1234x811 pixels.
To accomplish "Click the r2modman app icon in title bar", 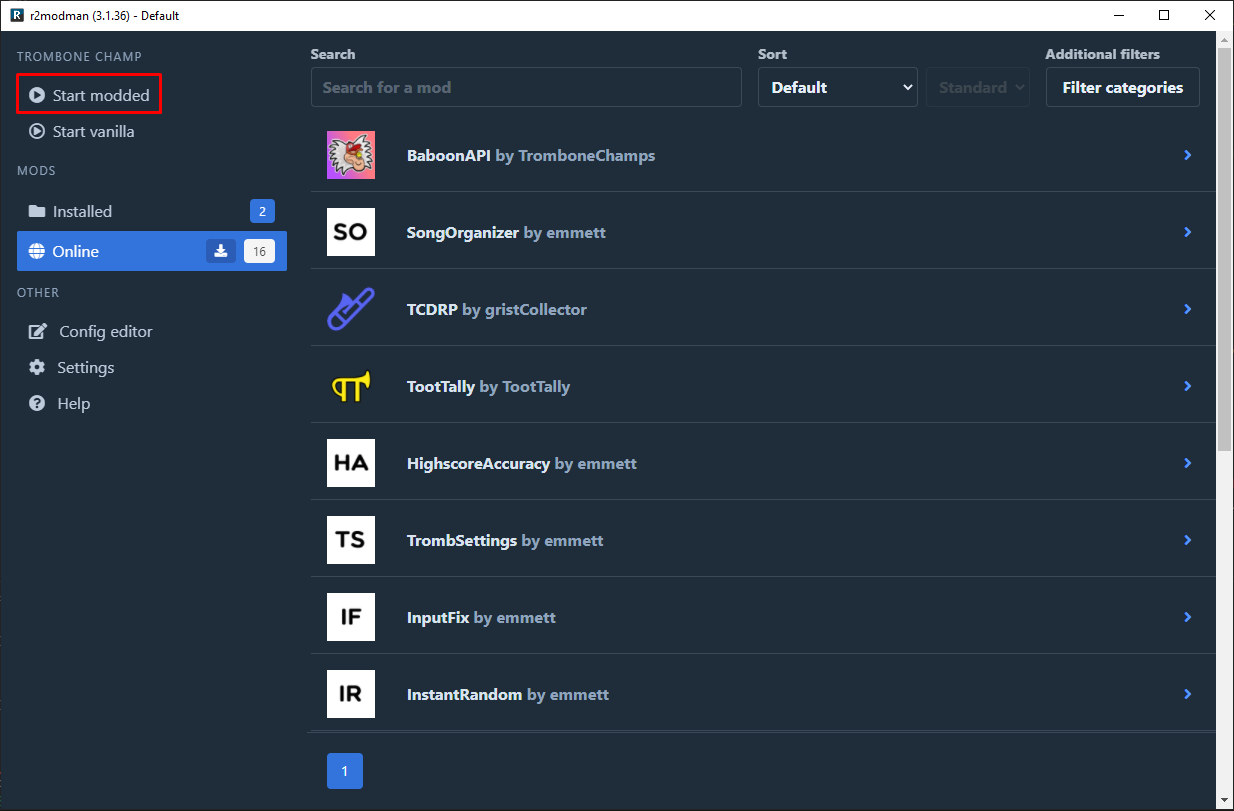I will 17,15.
